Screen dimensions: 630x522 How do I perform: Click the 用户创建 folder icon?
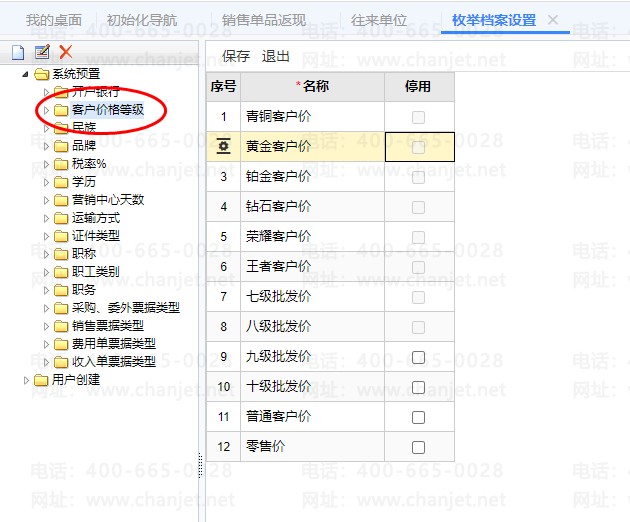click(x=41, y=380)
